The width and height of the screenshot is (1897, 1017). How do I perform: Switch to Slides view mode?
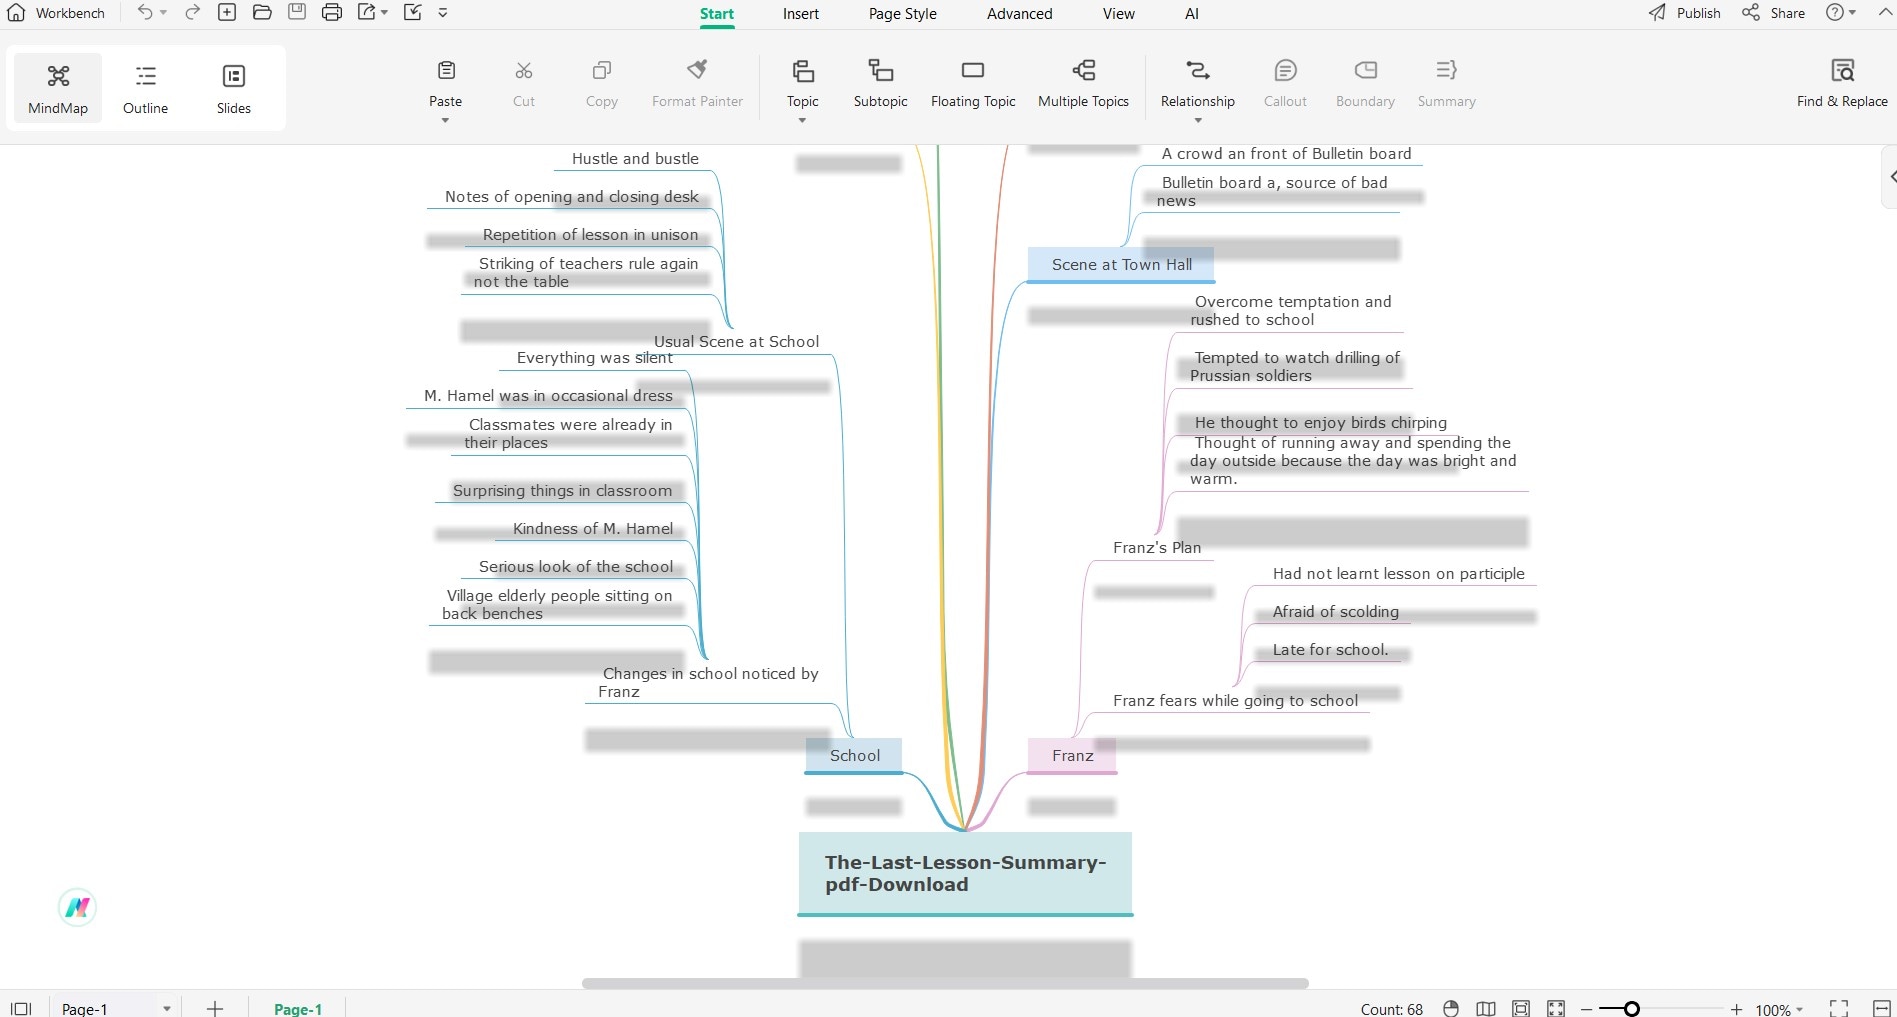pos(234,88)
